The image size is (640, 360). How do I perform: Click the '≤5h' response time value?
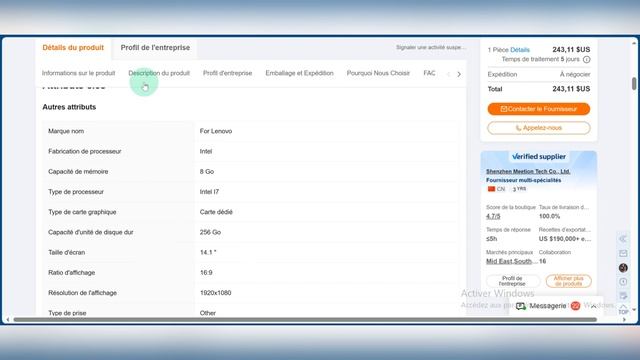pyautogui.click(x=491, y=239)
